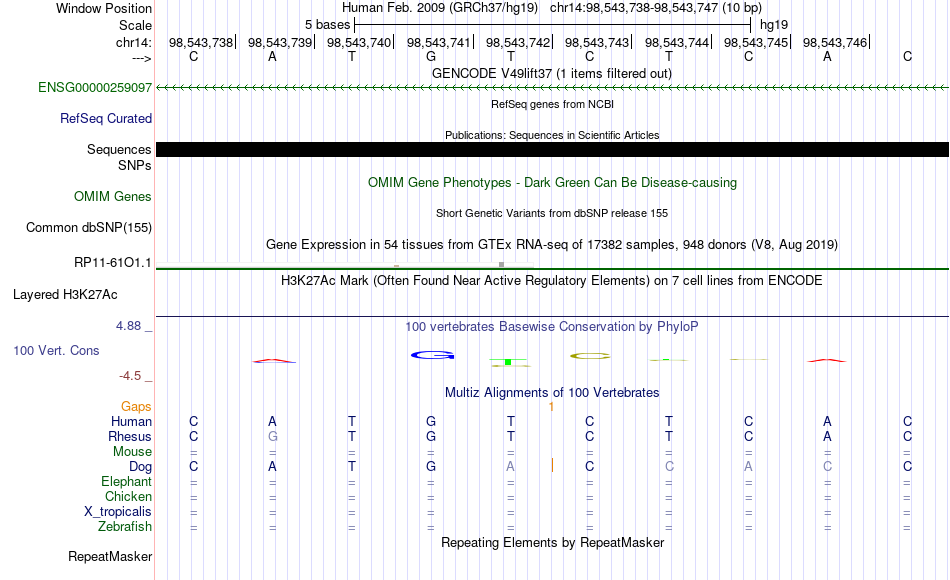
Task: Open the OMIM Genes track label
Action: coord(112,196)
